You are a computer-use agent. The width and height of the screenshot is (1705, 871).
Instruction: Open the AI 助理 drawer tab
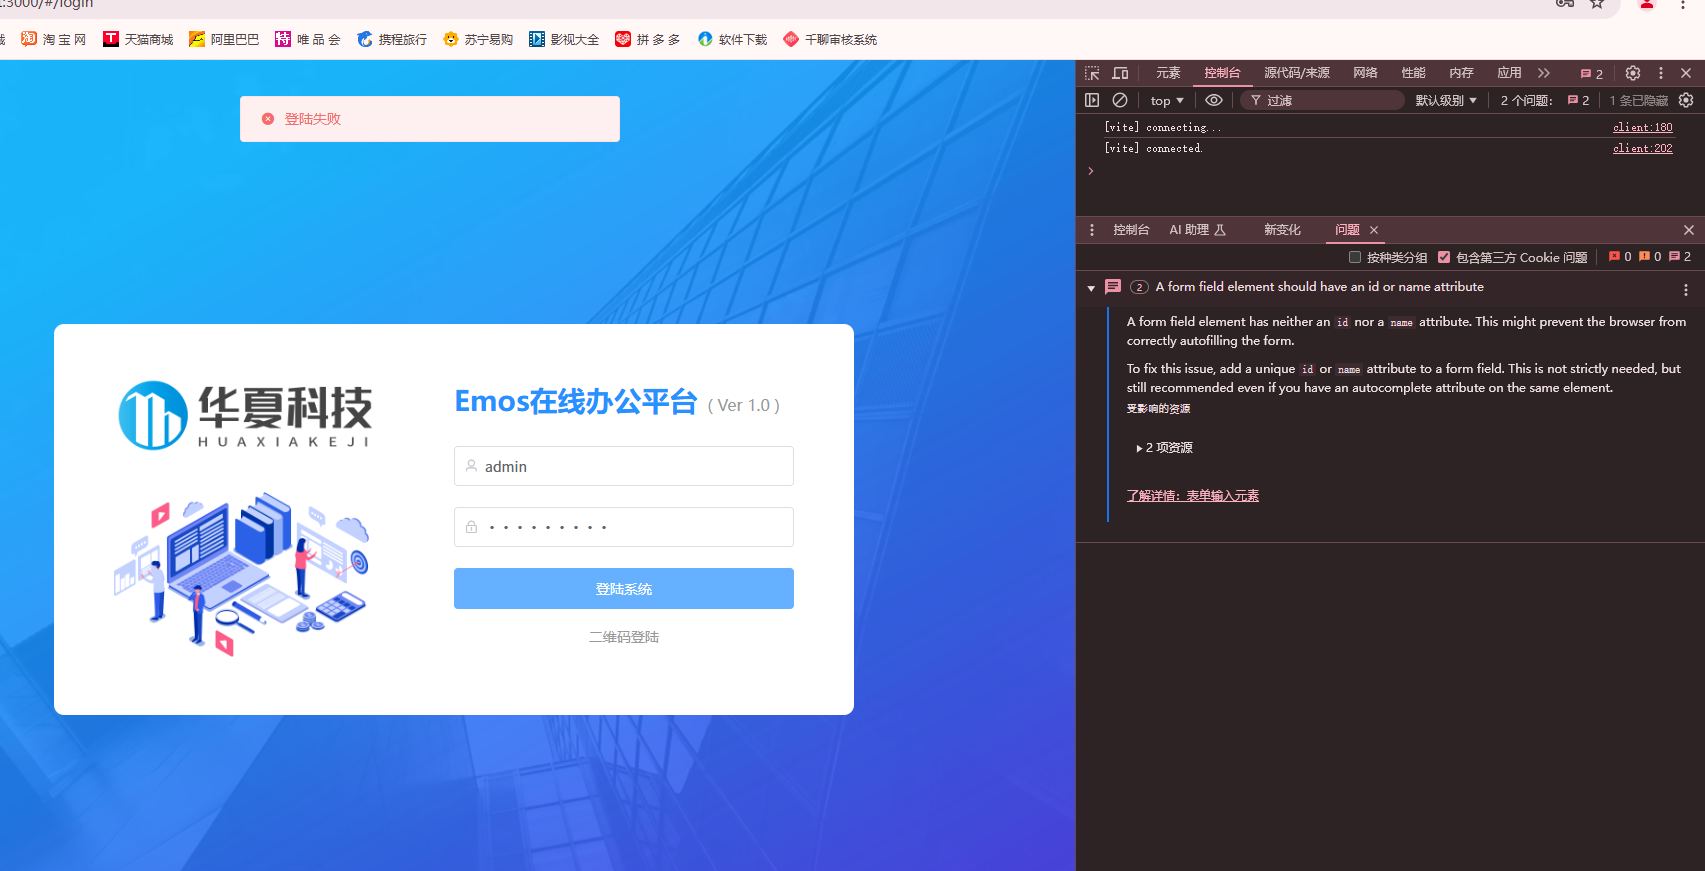click(x=1197, y=230)
